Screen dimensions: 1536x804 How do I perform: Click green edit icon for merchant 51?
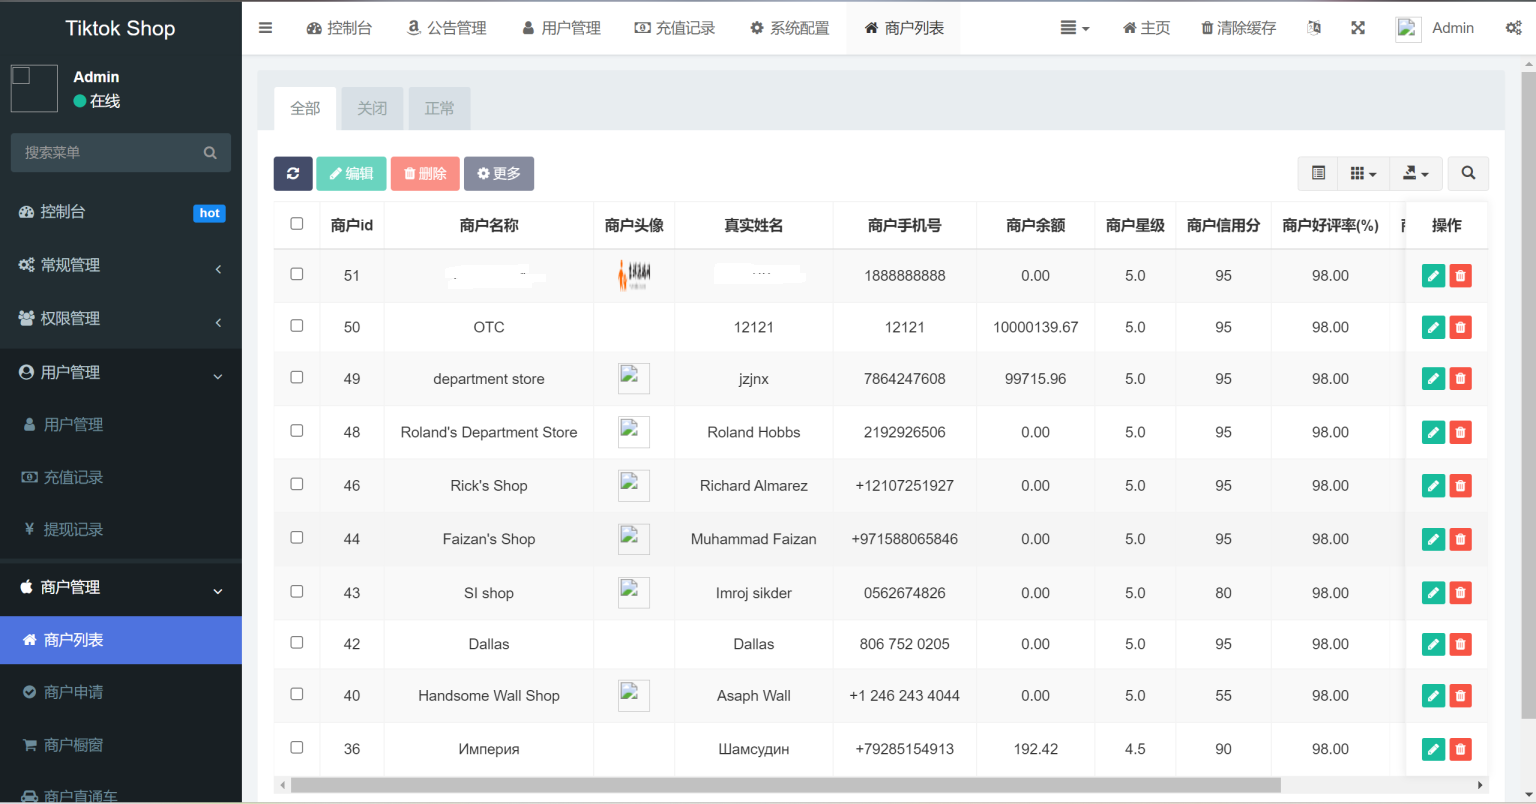tap(1433, 276)
